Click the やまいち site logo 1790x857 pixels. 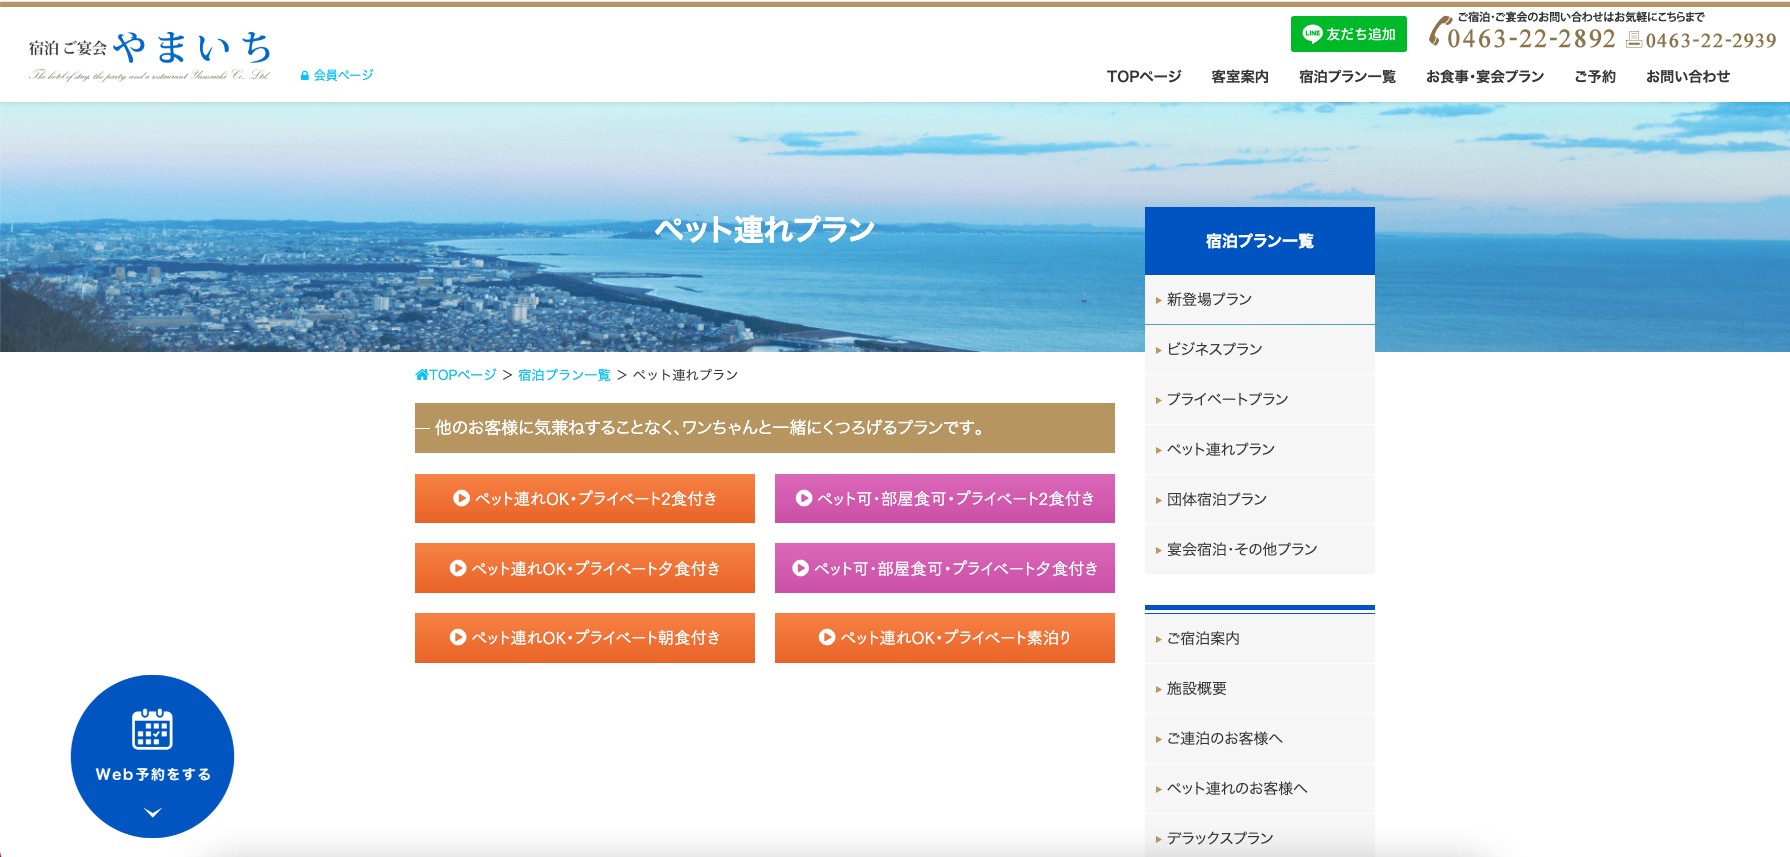tap(150, 55)
